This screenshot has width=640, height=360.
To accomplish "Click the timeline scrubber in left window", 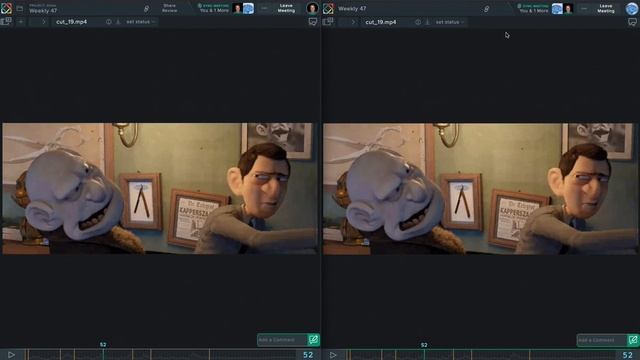I will 161,355.
